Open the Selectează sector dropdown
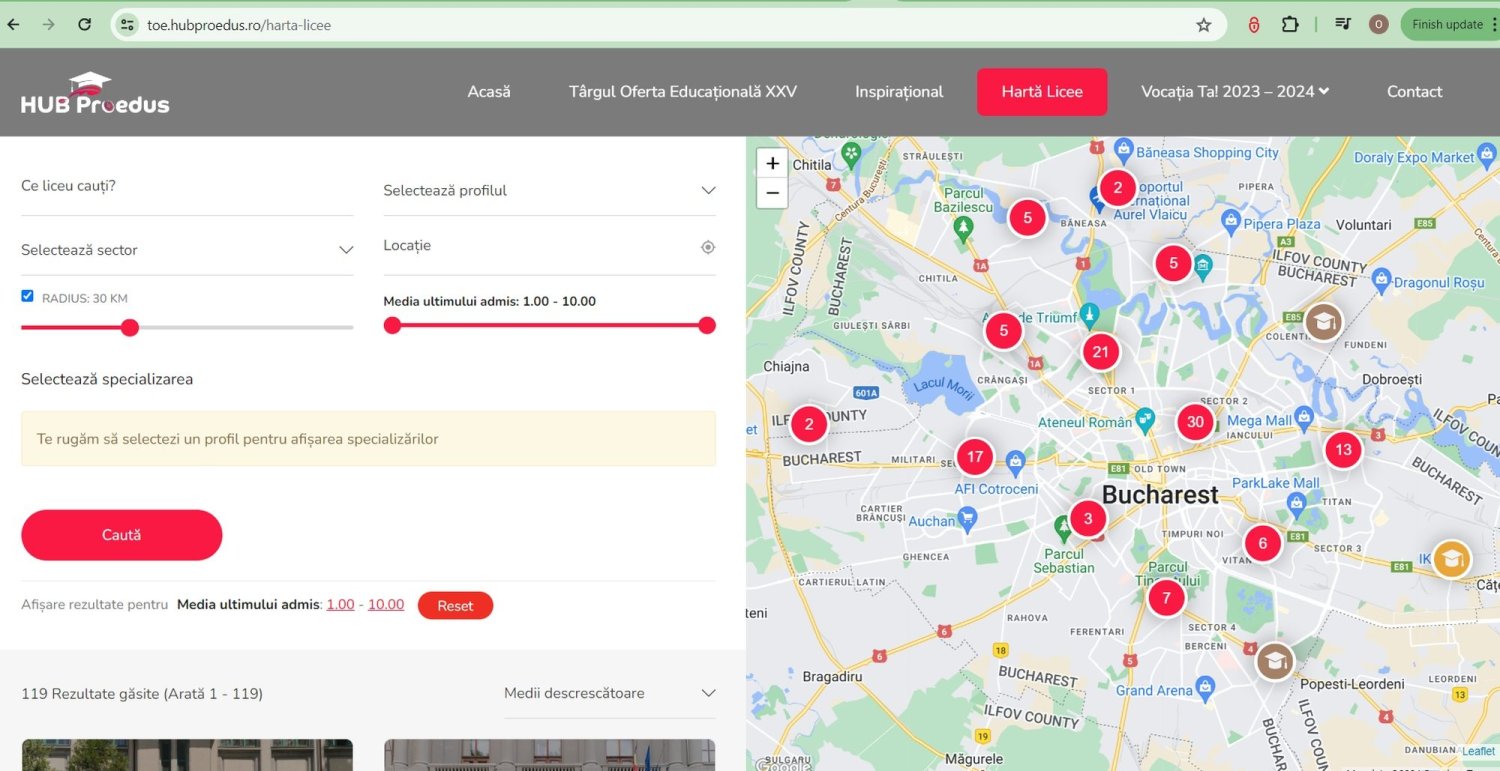The height and width of the screenshot is (771, 1500). pyautogui.click(x=187, y=250)
